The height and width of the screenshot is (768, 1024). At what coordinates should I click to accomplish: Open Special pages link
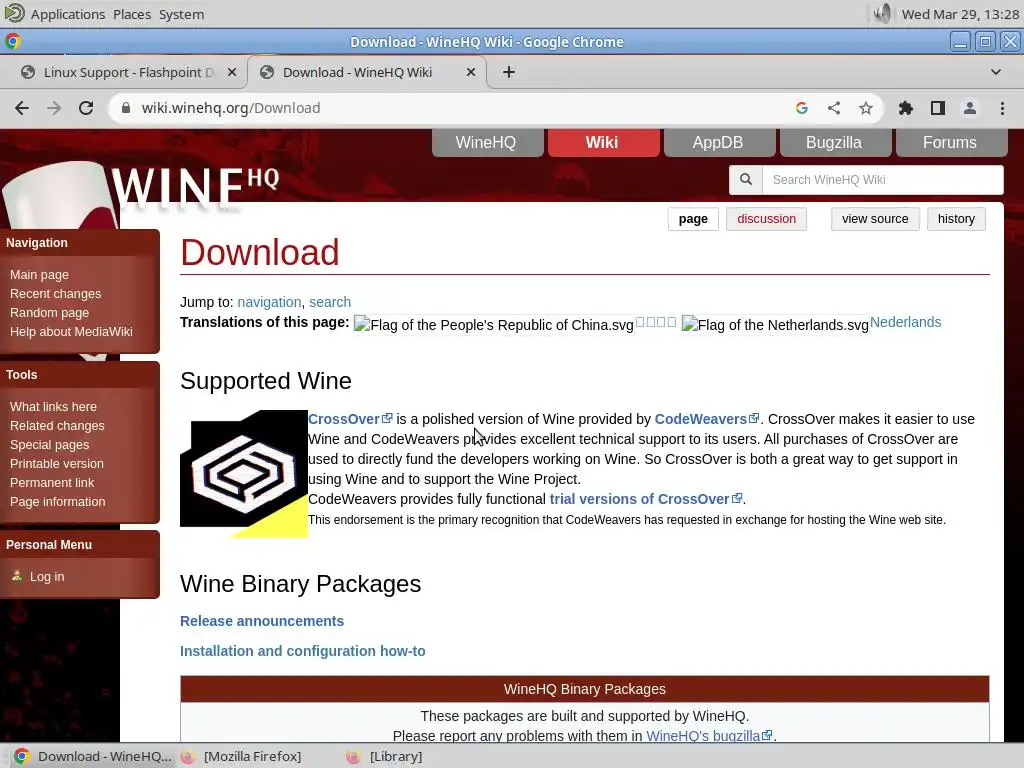49,445
